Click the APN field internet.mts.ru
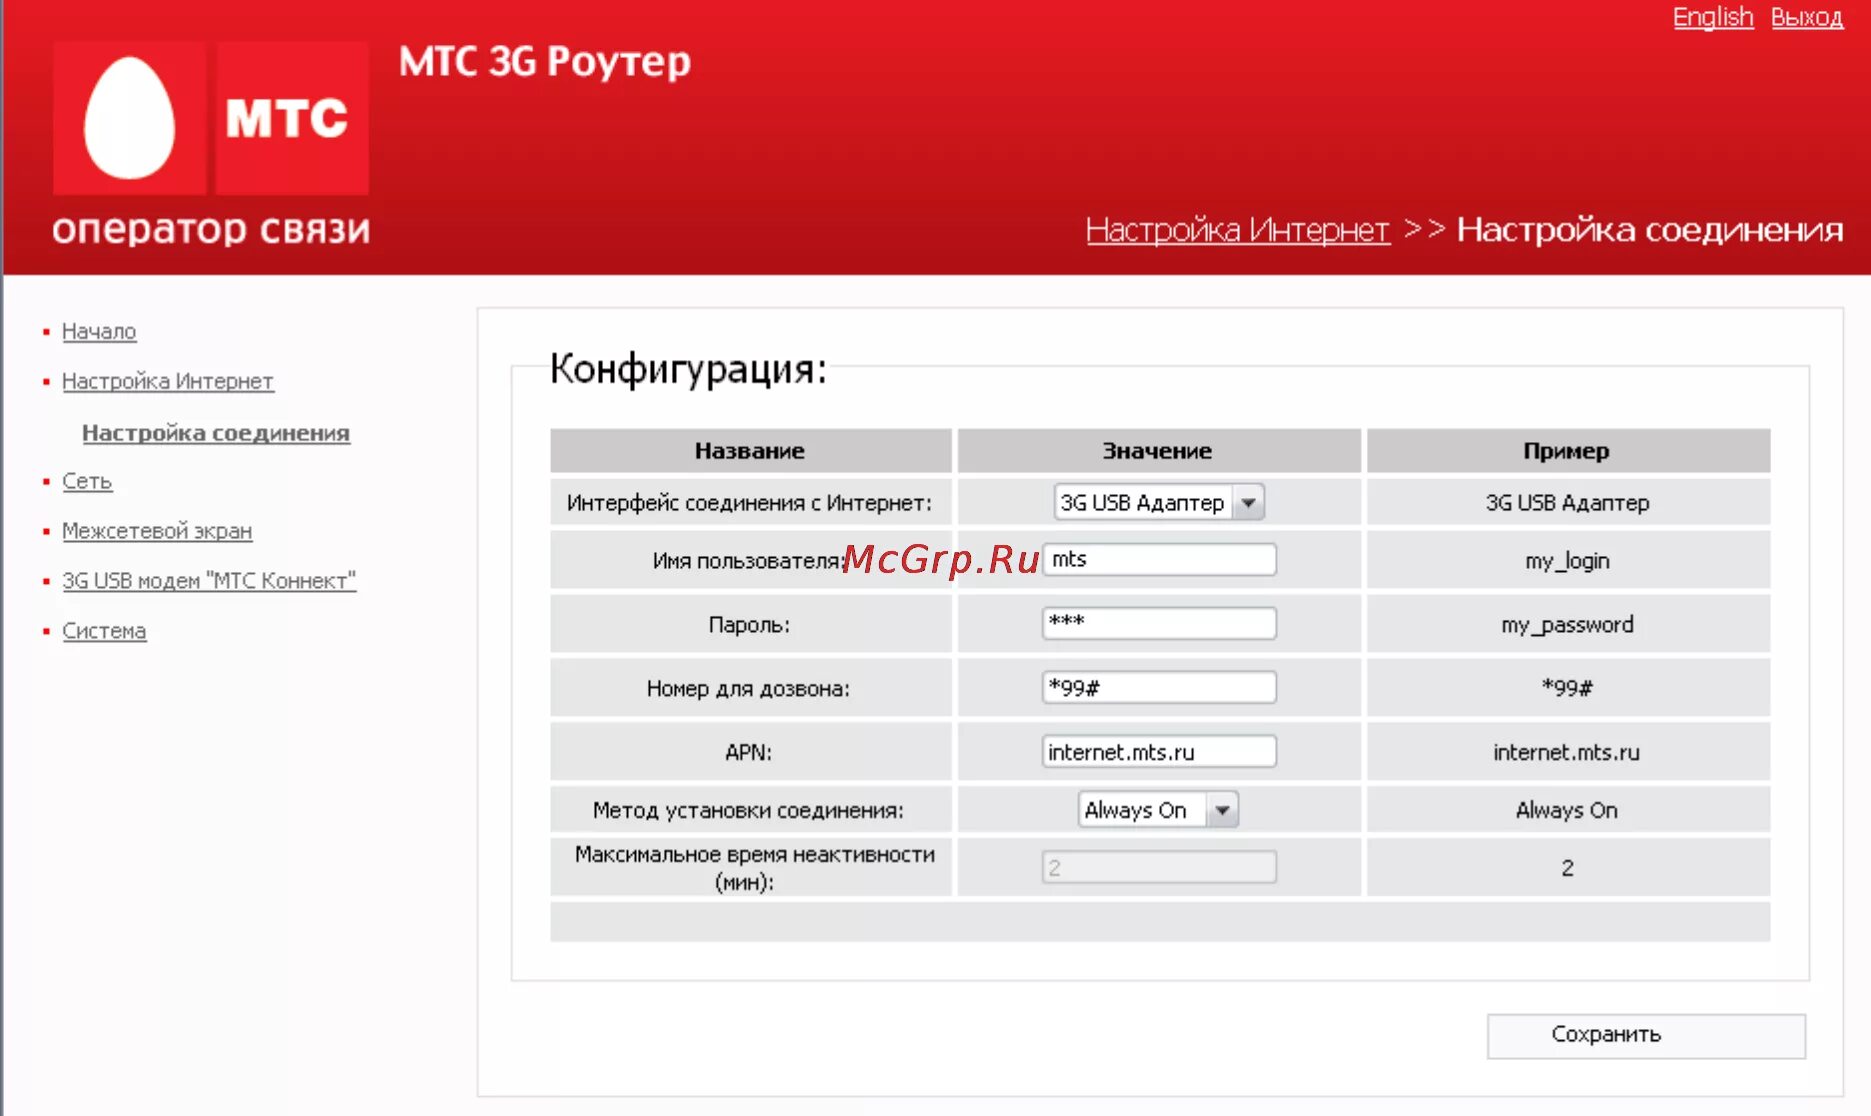 pyautogui.click(x=1159, y=752)
